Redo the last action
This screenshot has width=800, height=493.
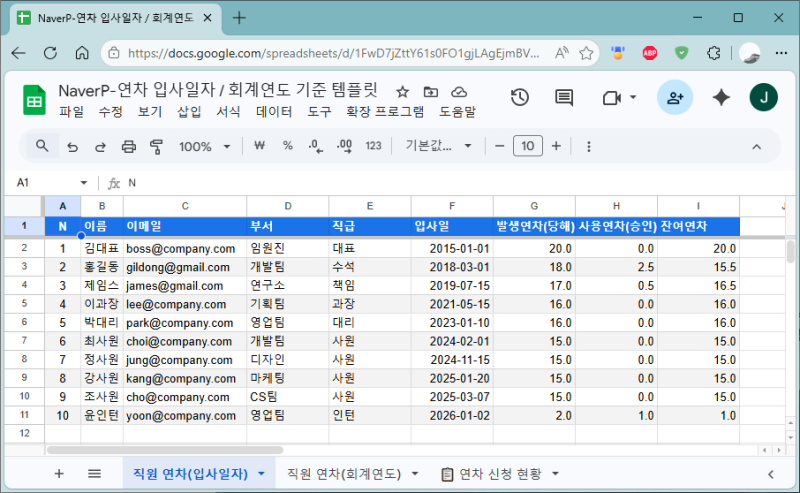(x=101, y=147)
